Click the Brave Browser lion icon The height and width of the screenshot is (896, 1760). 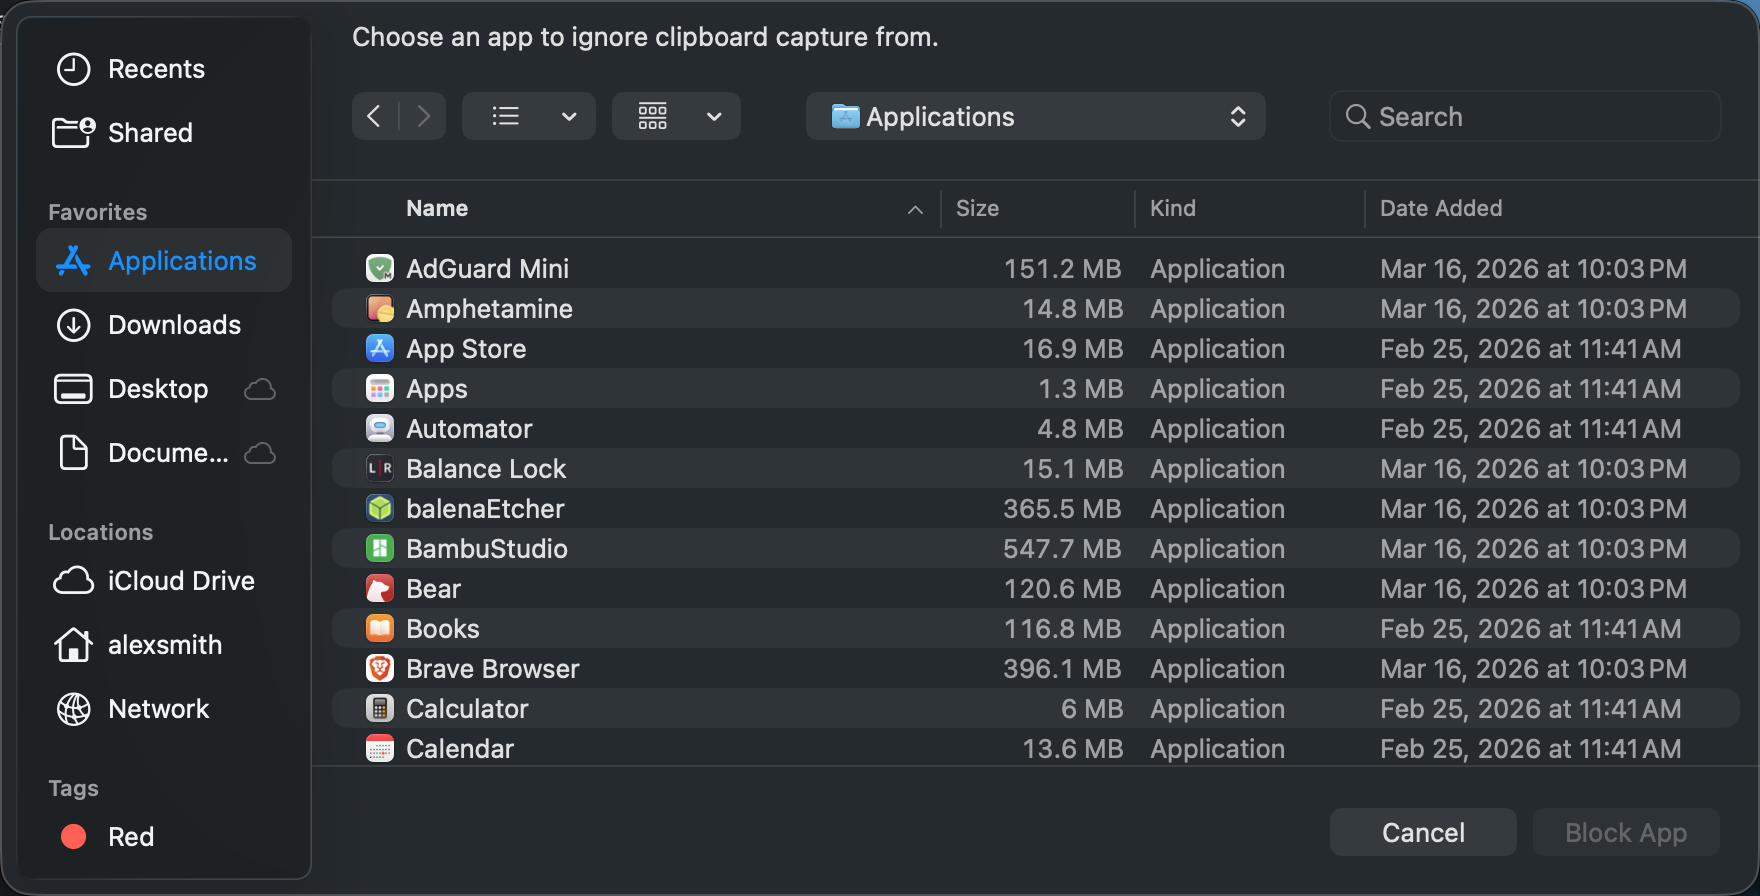380,668
